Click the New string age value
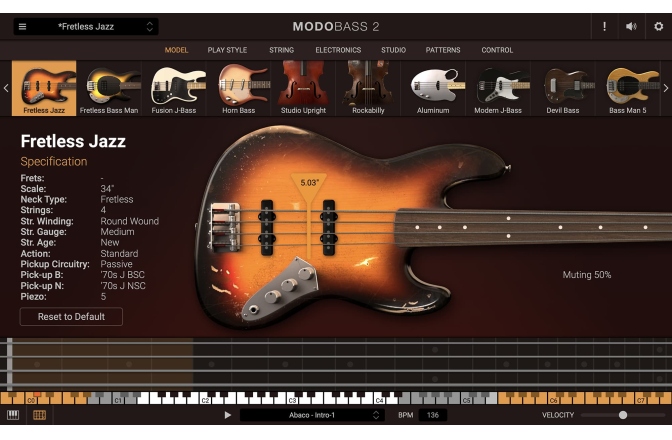Screen dimensions: 672x440 [x=110, y=242]
